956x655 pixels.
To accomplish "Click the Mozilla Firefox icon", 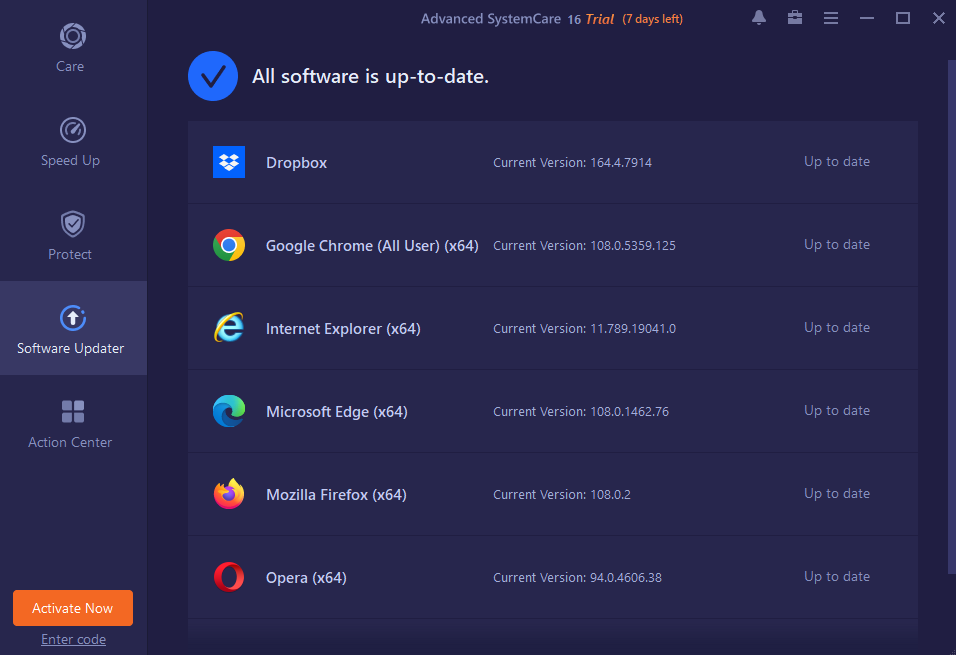I will 229,494.
